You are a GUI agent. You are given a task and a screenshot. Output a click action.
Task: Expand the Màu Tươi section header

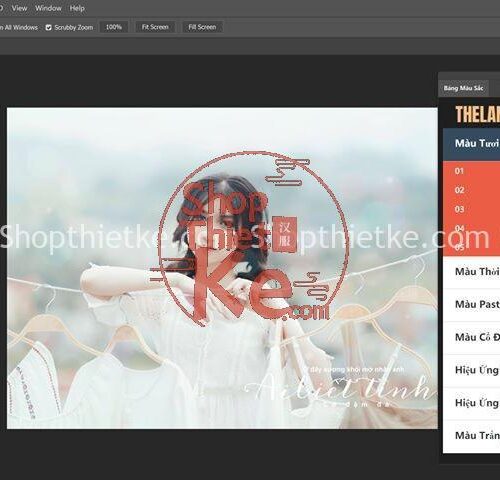472,143
